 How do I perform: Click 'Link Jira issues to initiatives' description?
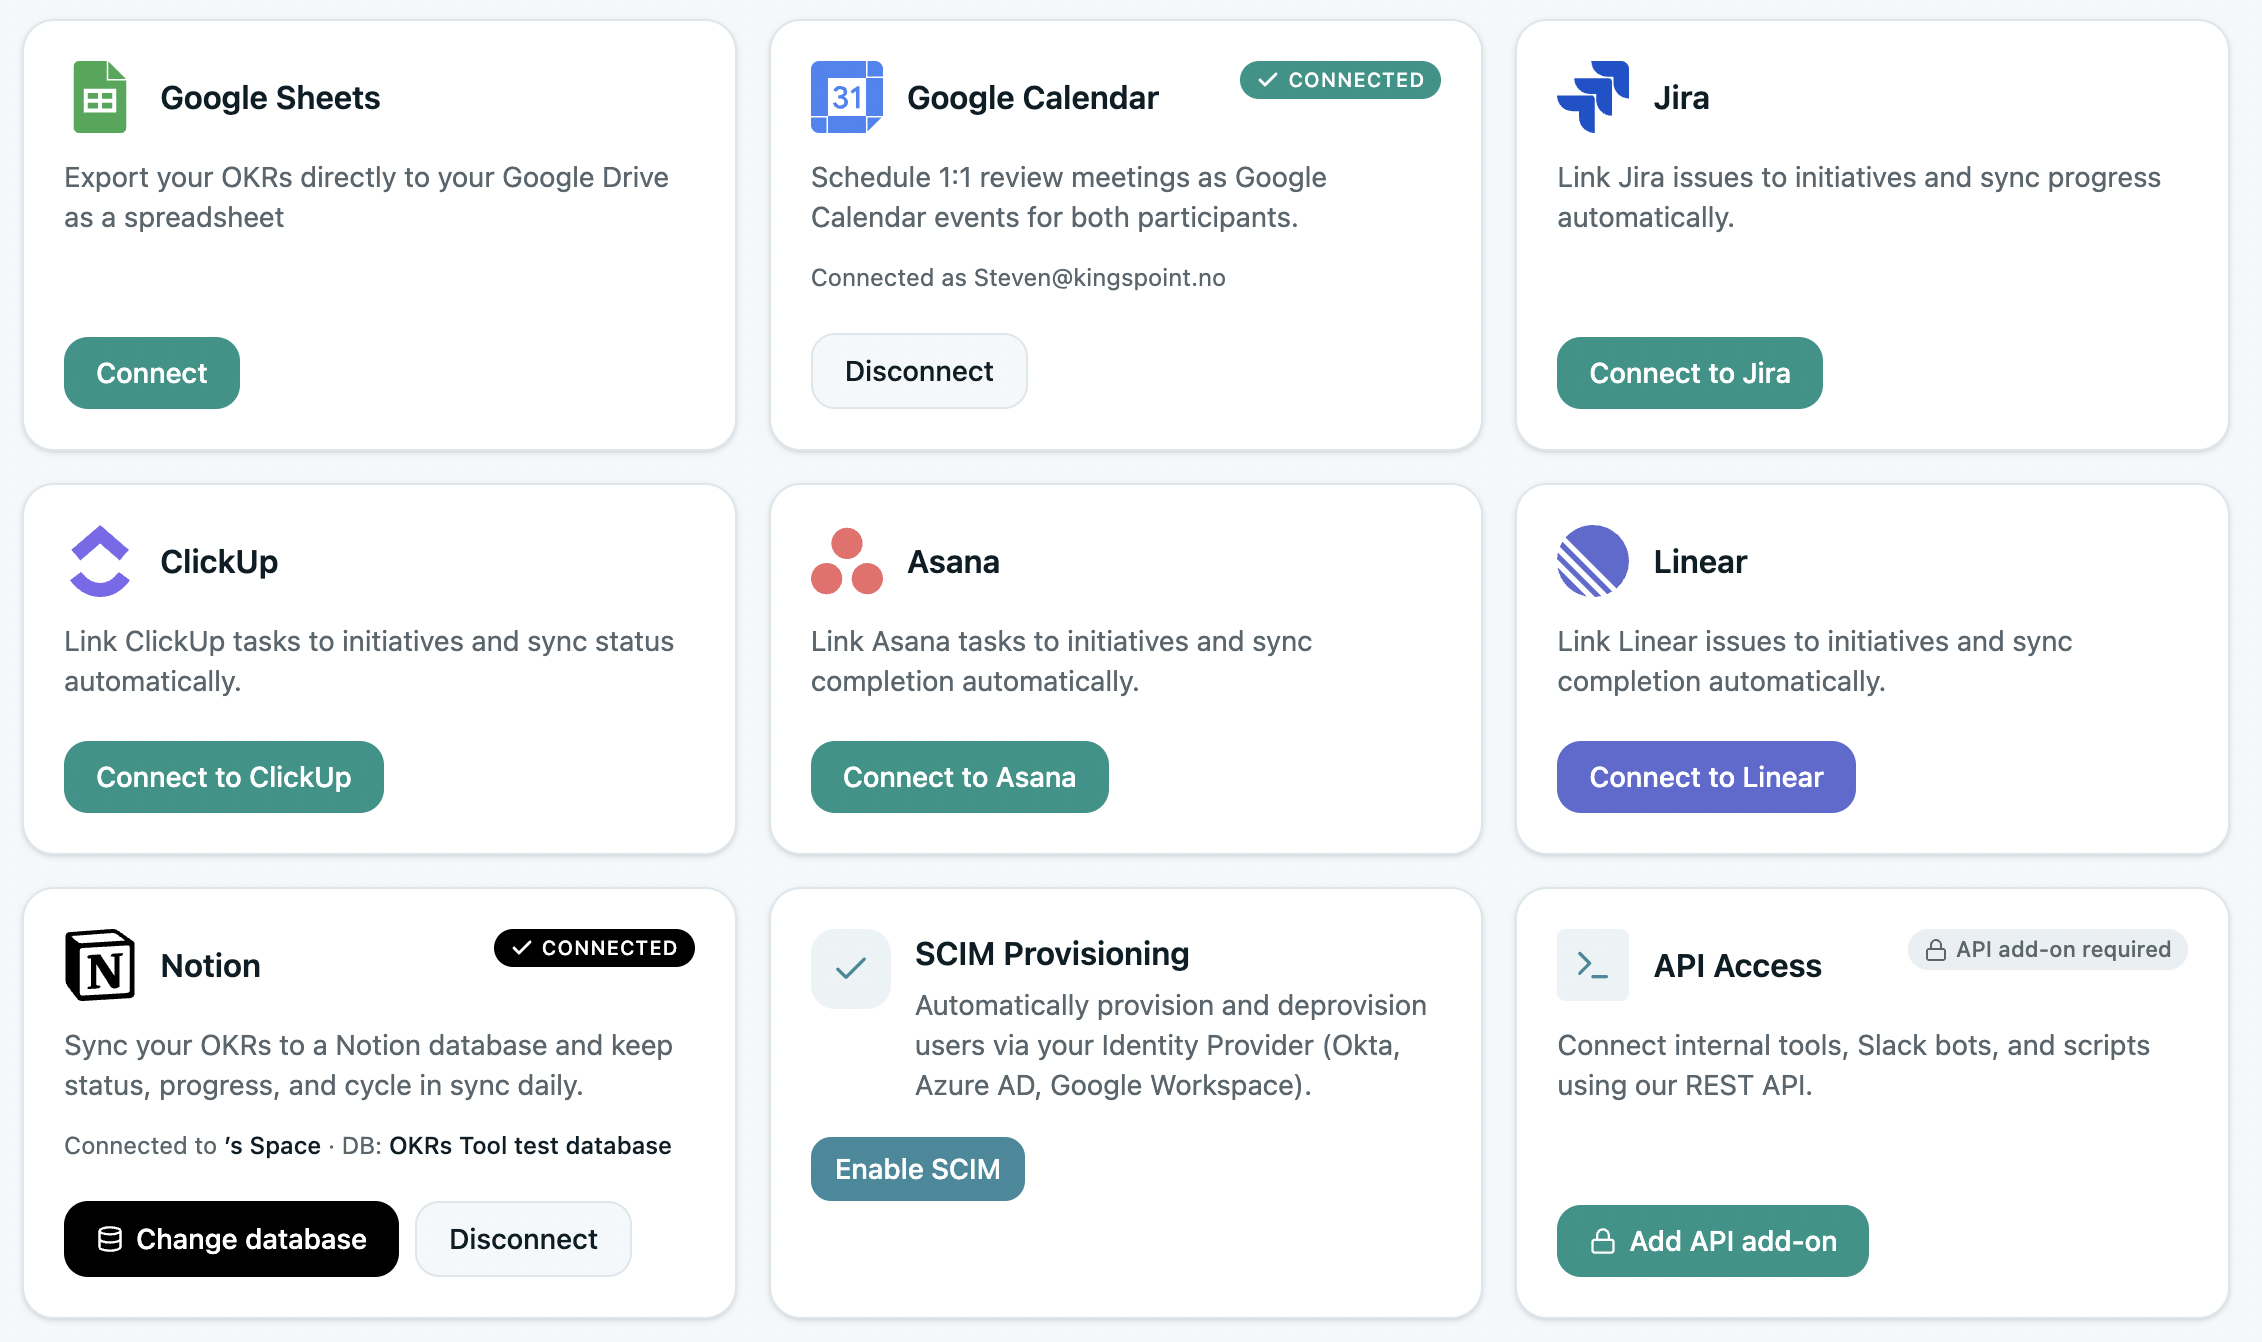(x=1859, y=197)
